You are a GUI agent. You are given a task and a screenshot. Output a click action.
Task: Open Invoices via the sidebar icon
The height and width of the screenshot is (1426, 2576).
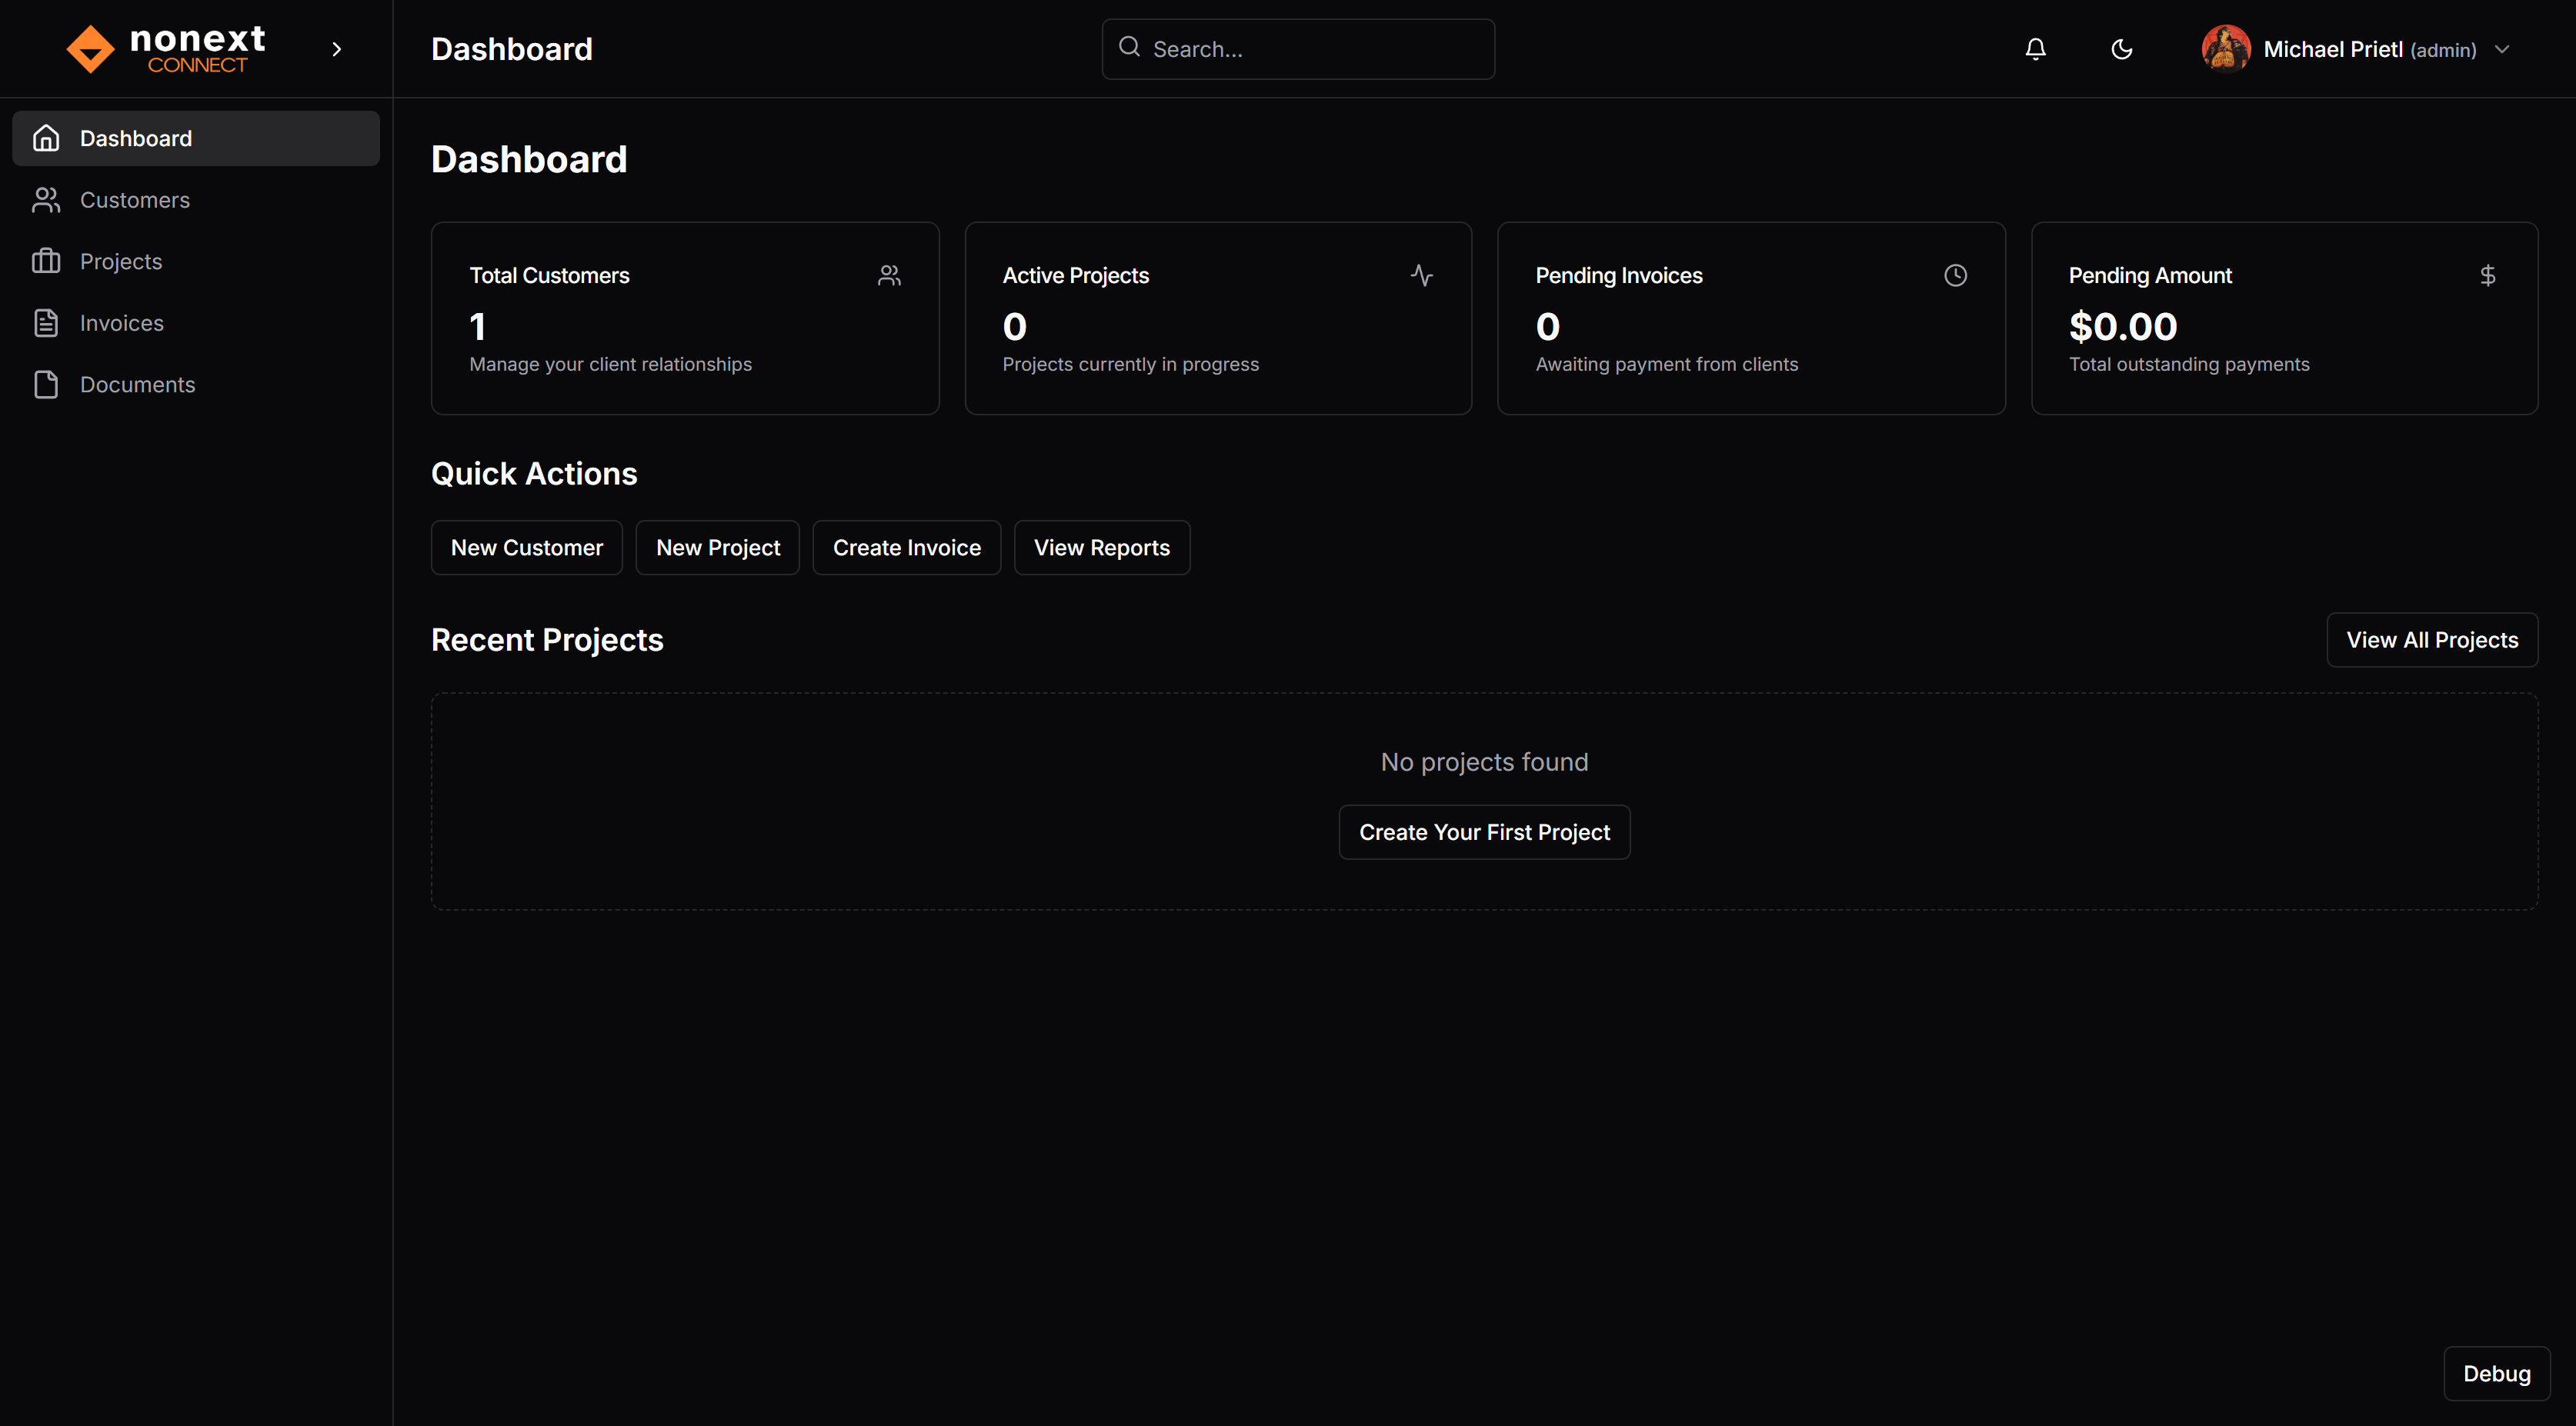coord(122,322)
